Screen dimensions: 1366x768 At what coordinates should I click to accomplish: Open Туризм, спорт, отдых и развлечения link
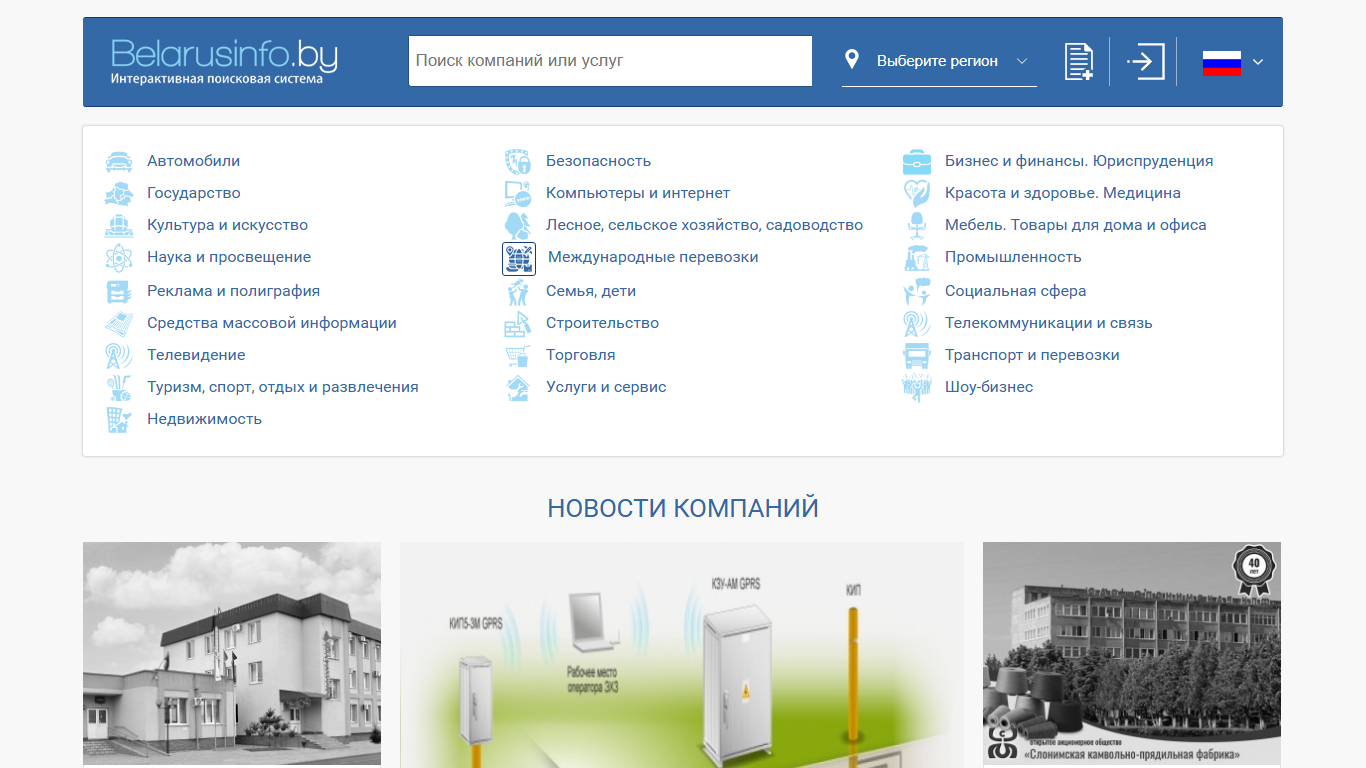pyautogui.click(x=283, y=387)
